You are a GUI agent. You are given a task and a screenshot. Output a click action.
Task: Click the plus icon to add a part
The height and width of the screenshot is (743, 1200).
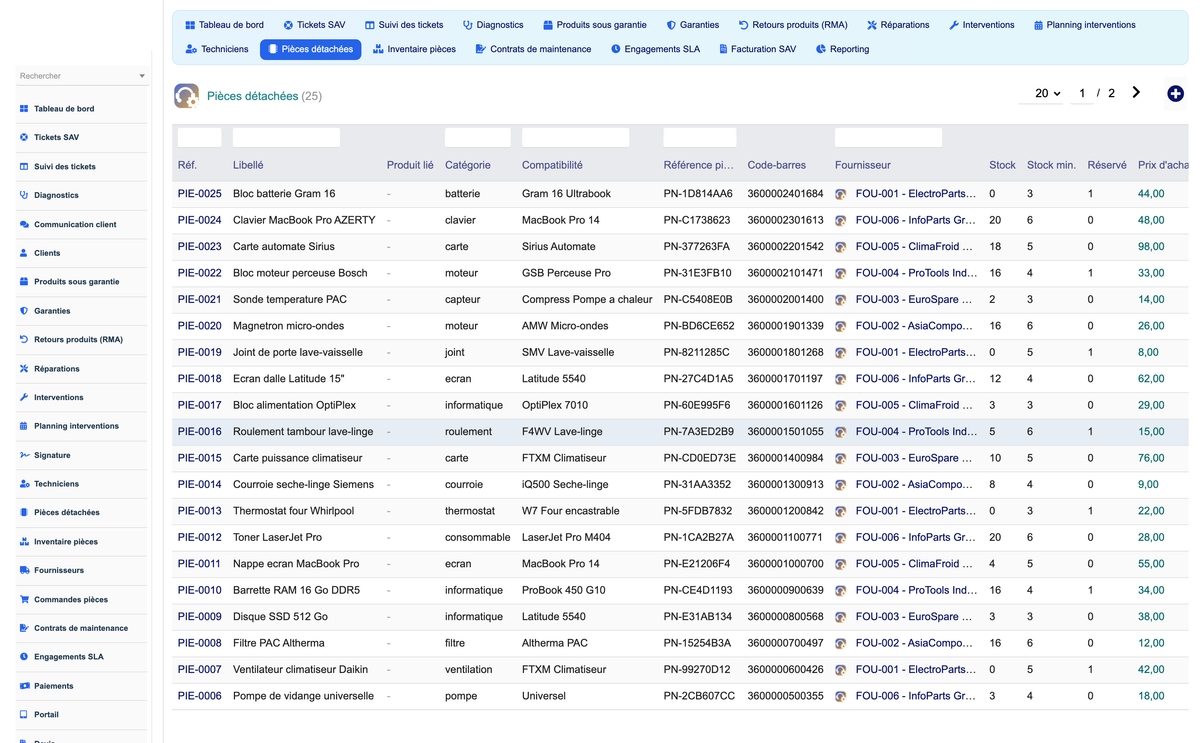coord(1175,93)
